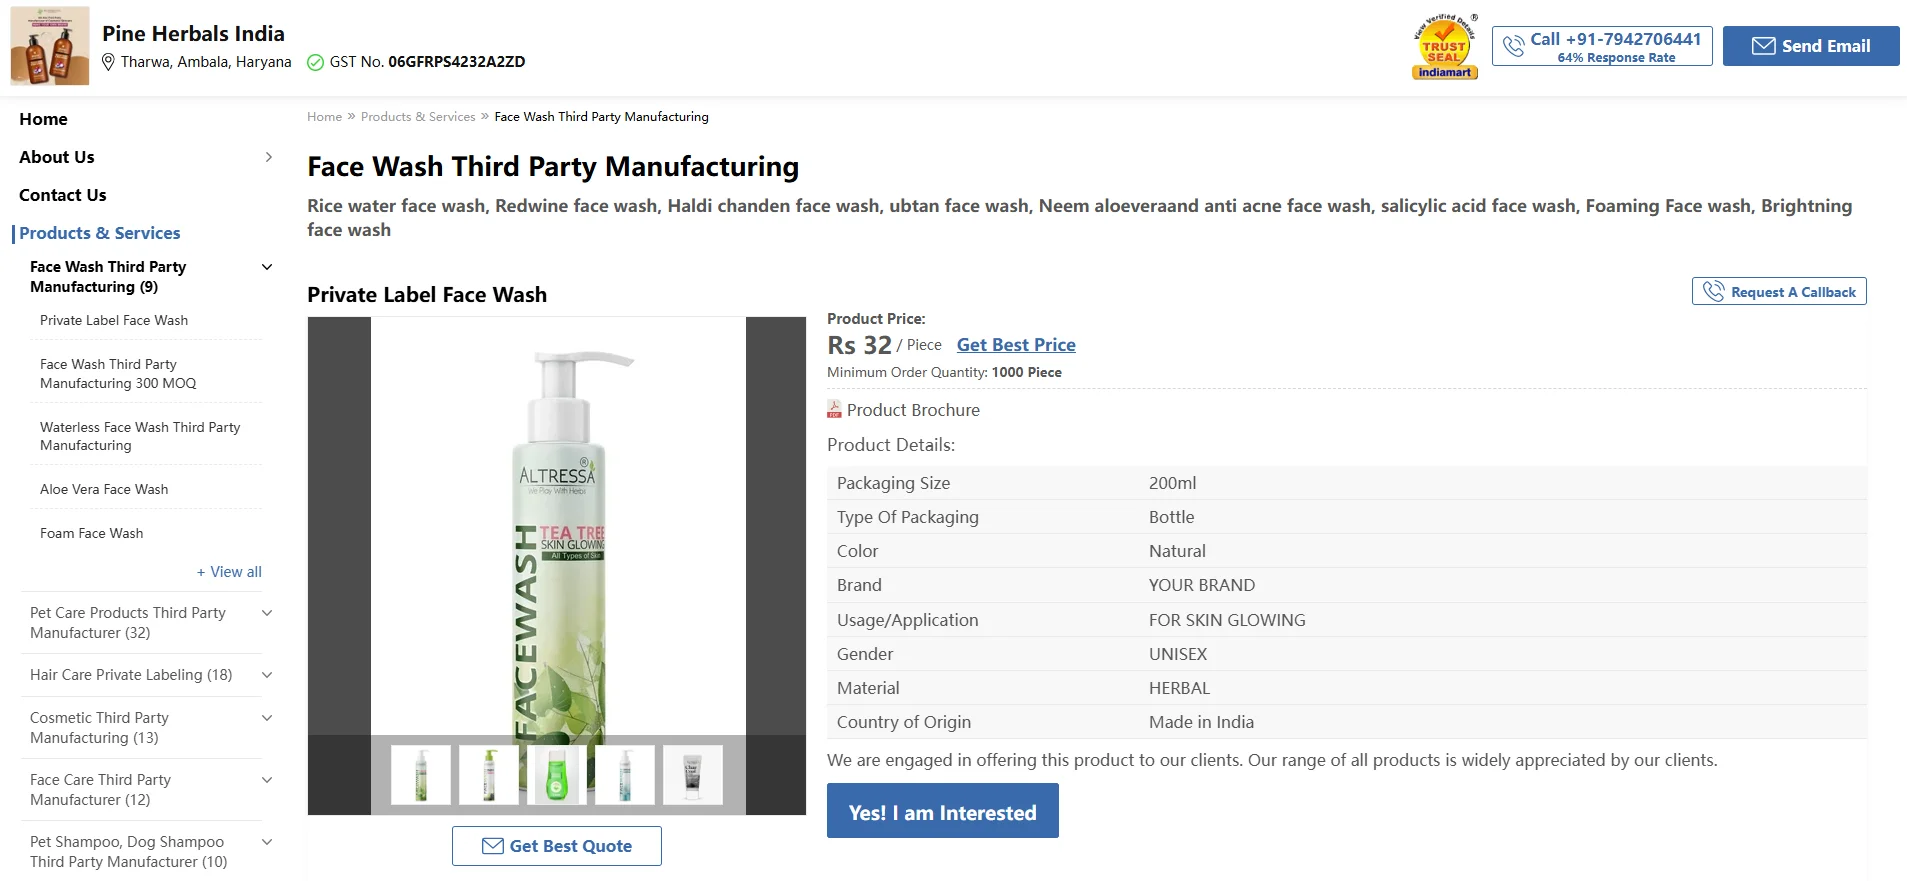Click Yes! I am Interested button

pyautogui.click(x=942, y=811)
